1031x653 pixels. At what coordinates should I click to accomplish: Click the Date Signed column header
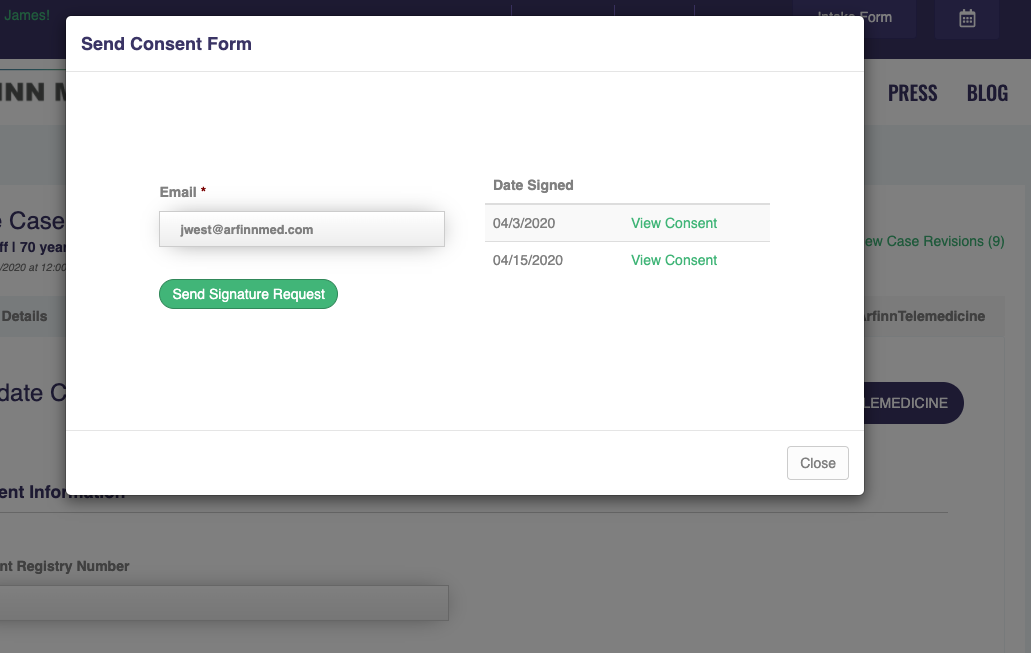(x=533, y=185)
